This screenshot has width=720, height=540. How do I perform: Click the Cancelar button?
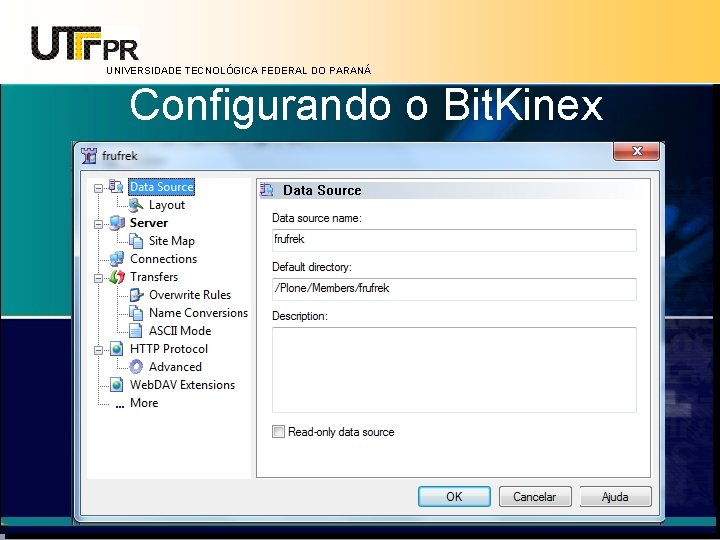coord(535,497)
